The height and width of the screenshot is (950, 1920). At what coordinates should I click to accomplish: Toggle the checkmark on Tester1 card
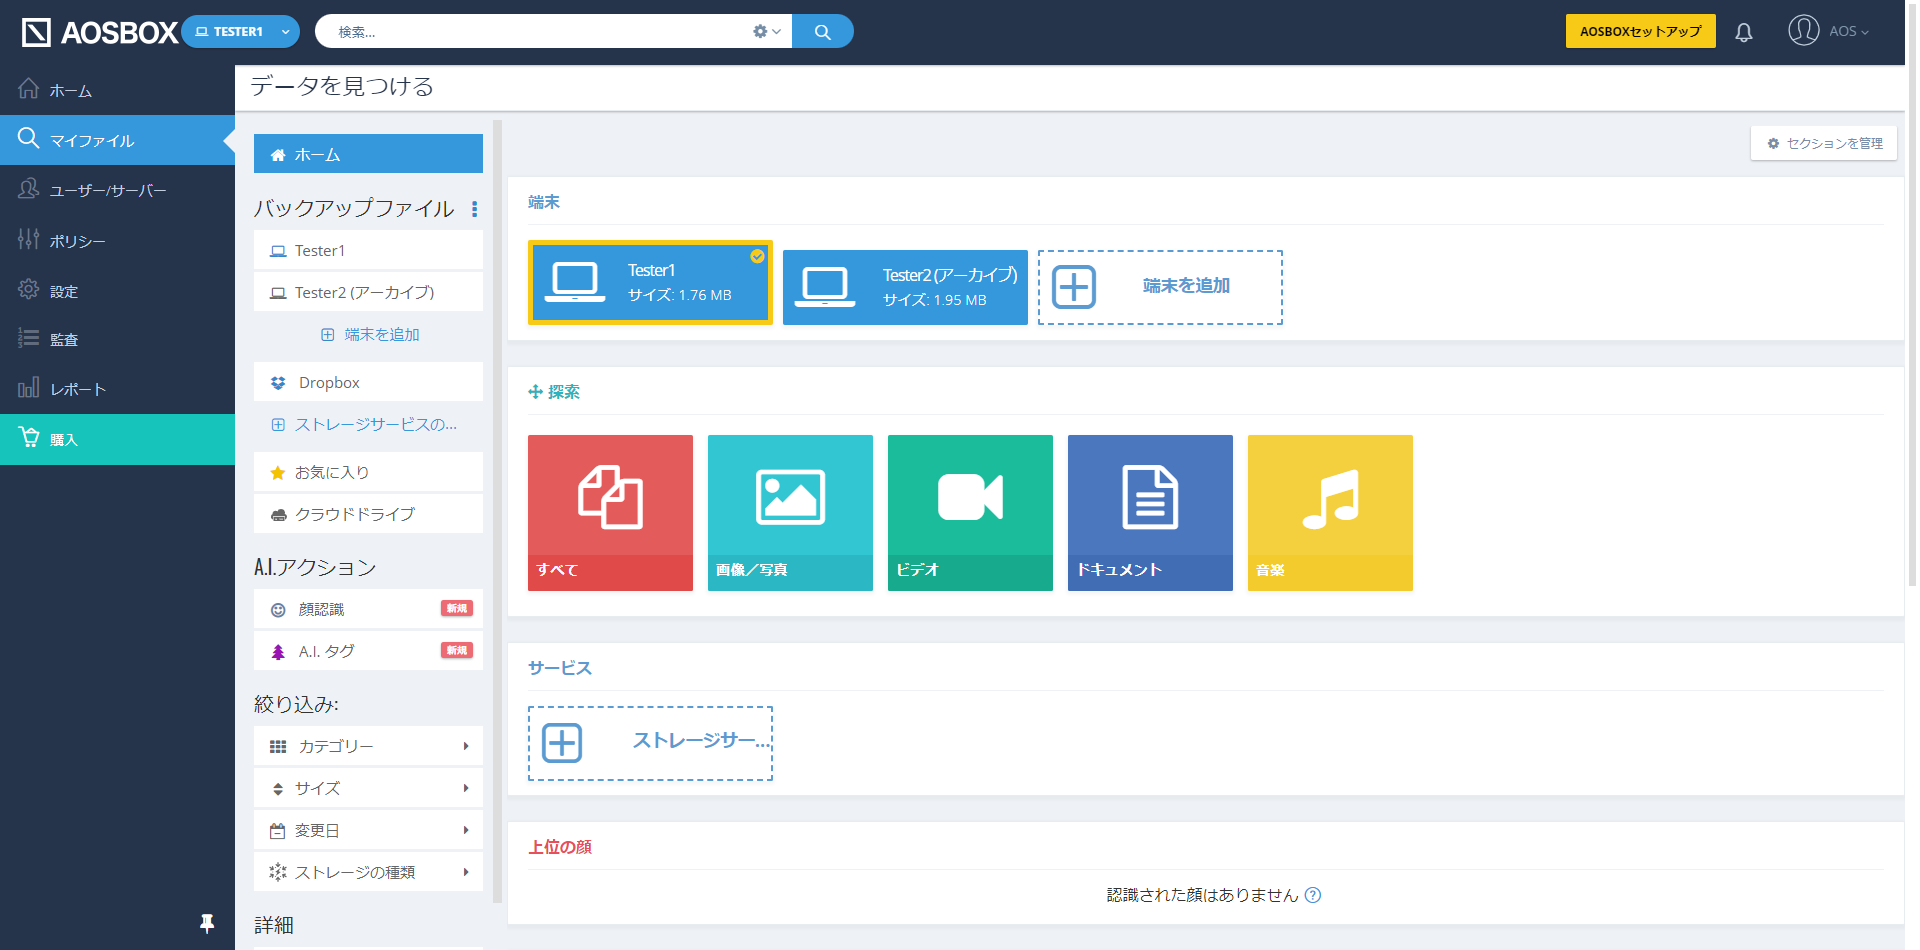[757, 257]
